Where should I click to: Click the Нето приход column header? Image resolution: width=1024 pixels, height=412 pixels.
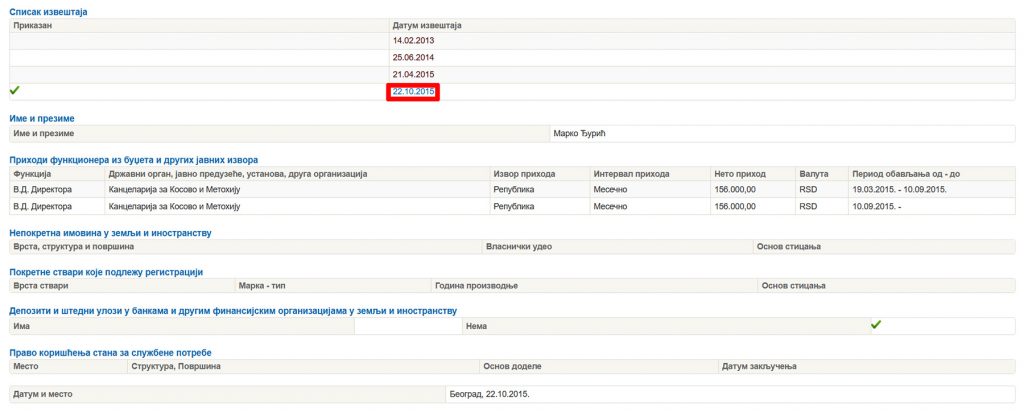[738, 174]
